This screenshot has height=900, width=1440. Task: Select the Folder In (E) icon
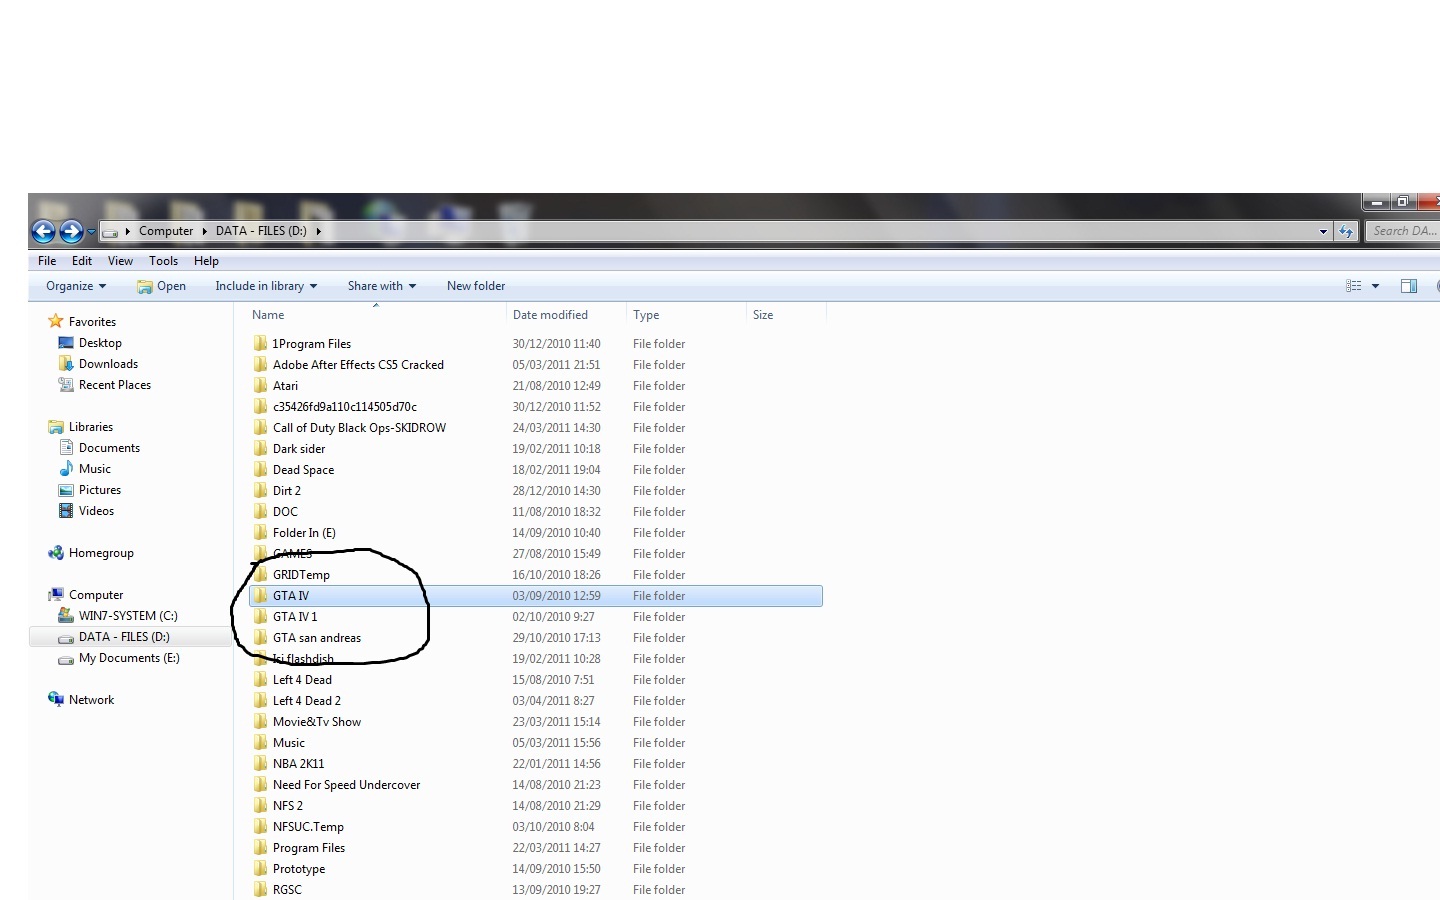(260, 532)
